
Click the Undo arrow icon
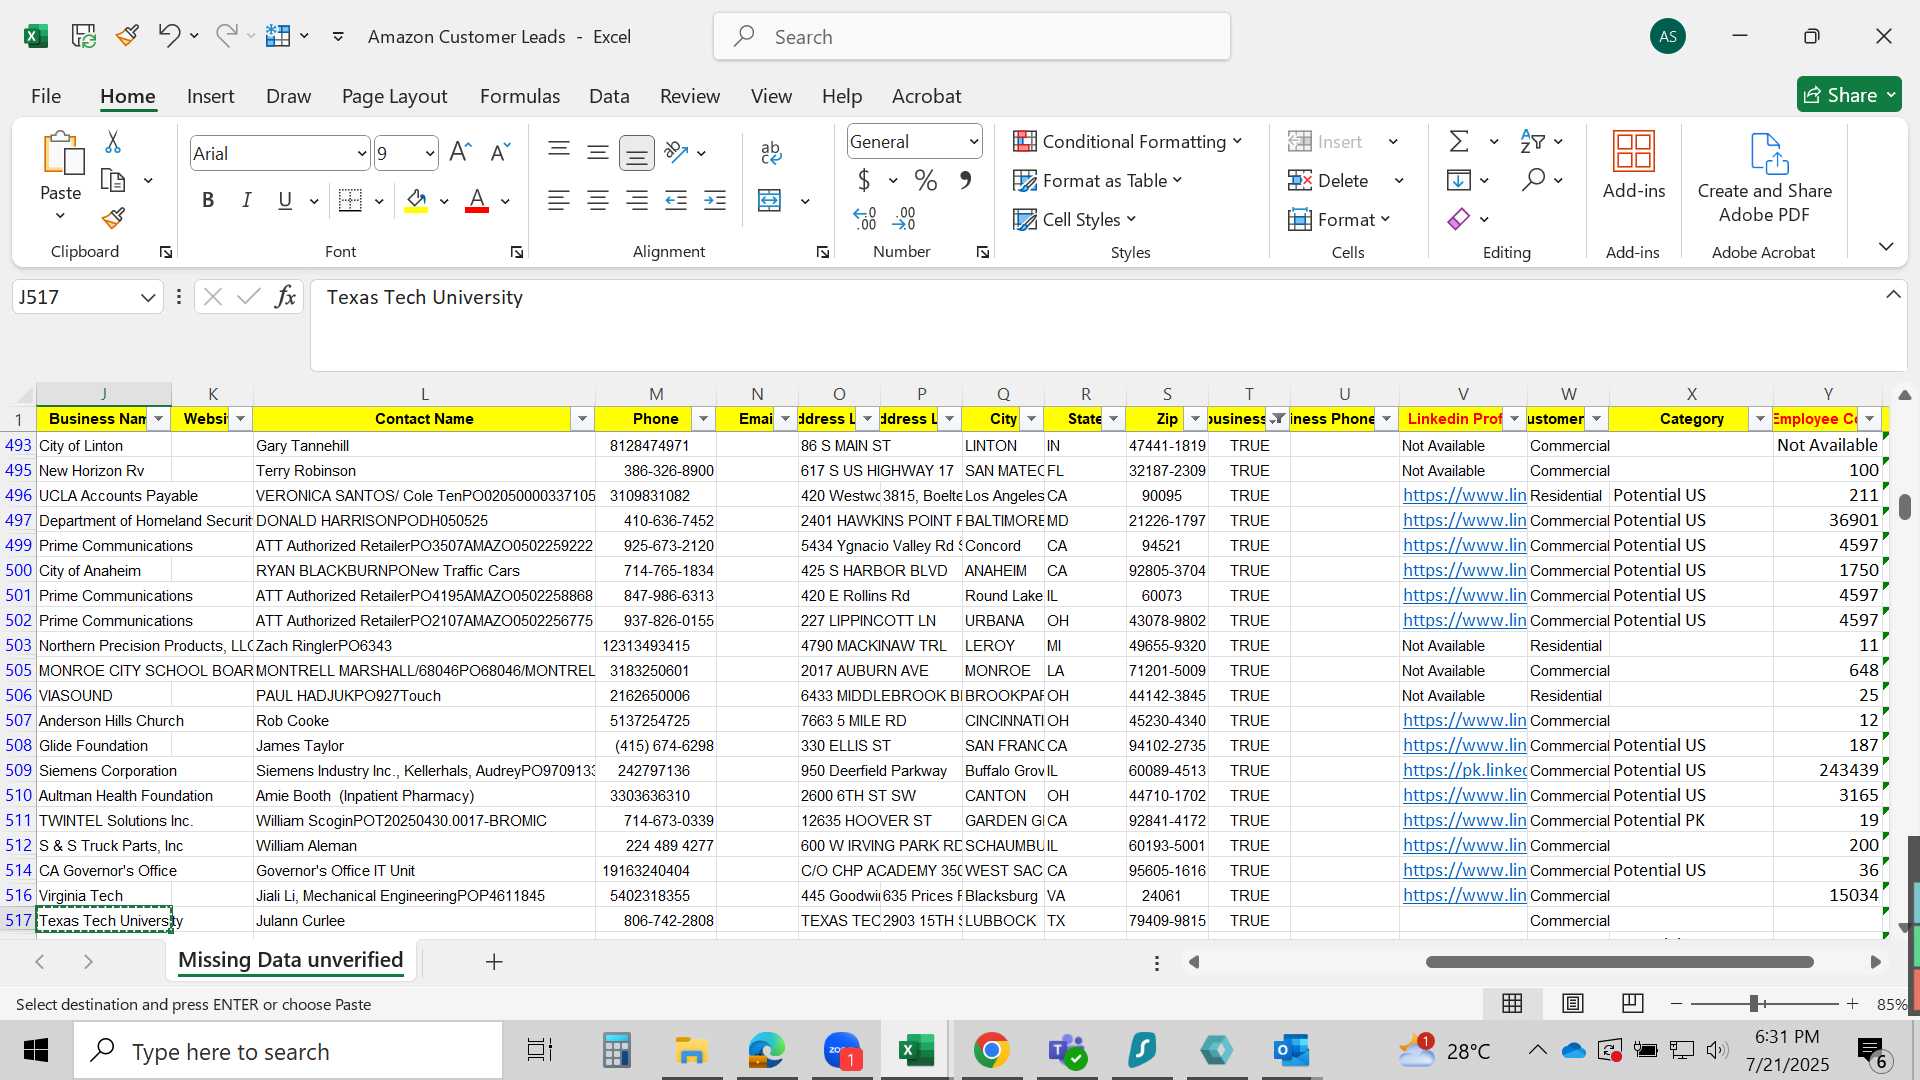(168, 36)
